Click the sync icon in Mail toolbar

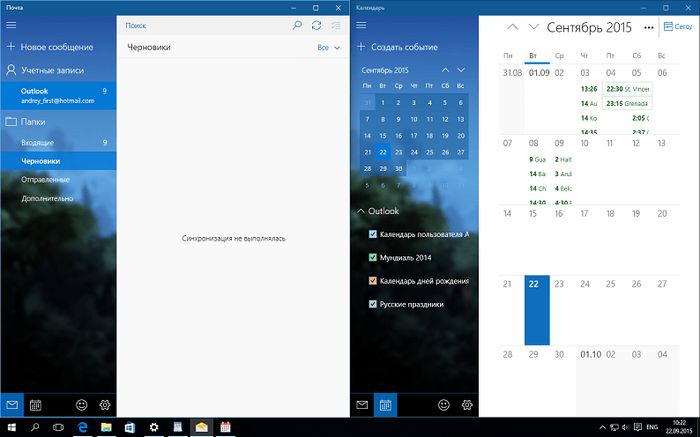tap(317, 24)
